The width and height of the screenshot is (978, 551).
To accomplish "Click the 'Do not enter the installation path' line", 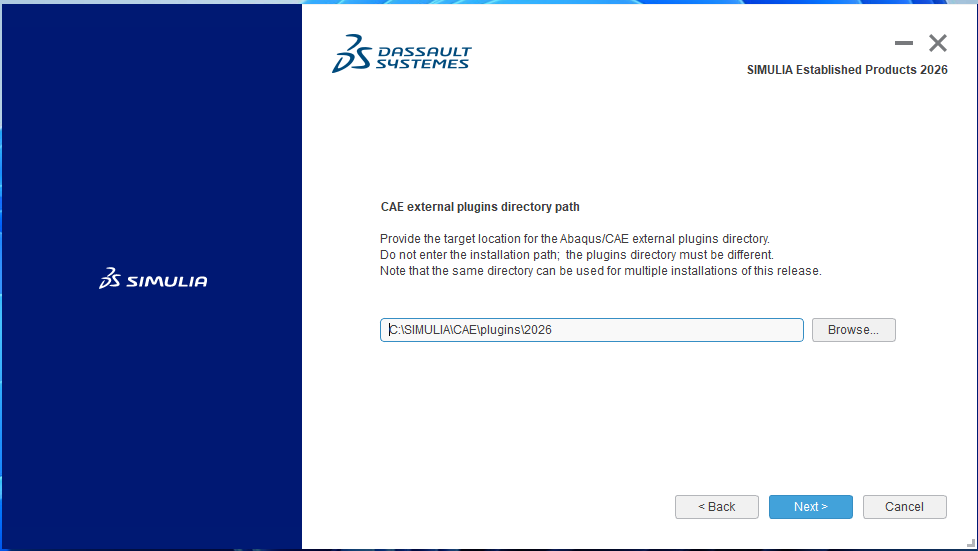I will (x=576, y=255).
